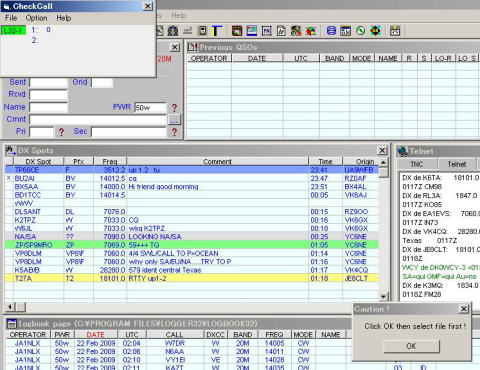Click the DX Spots panel icon

10,151
